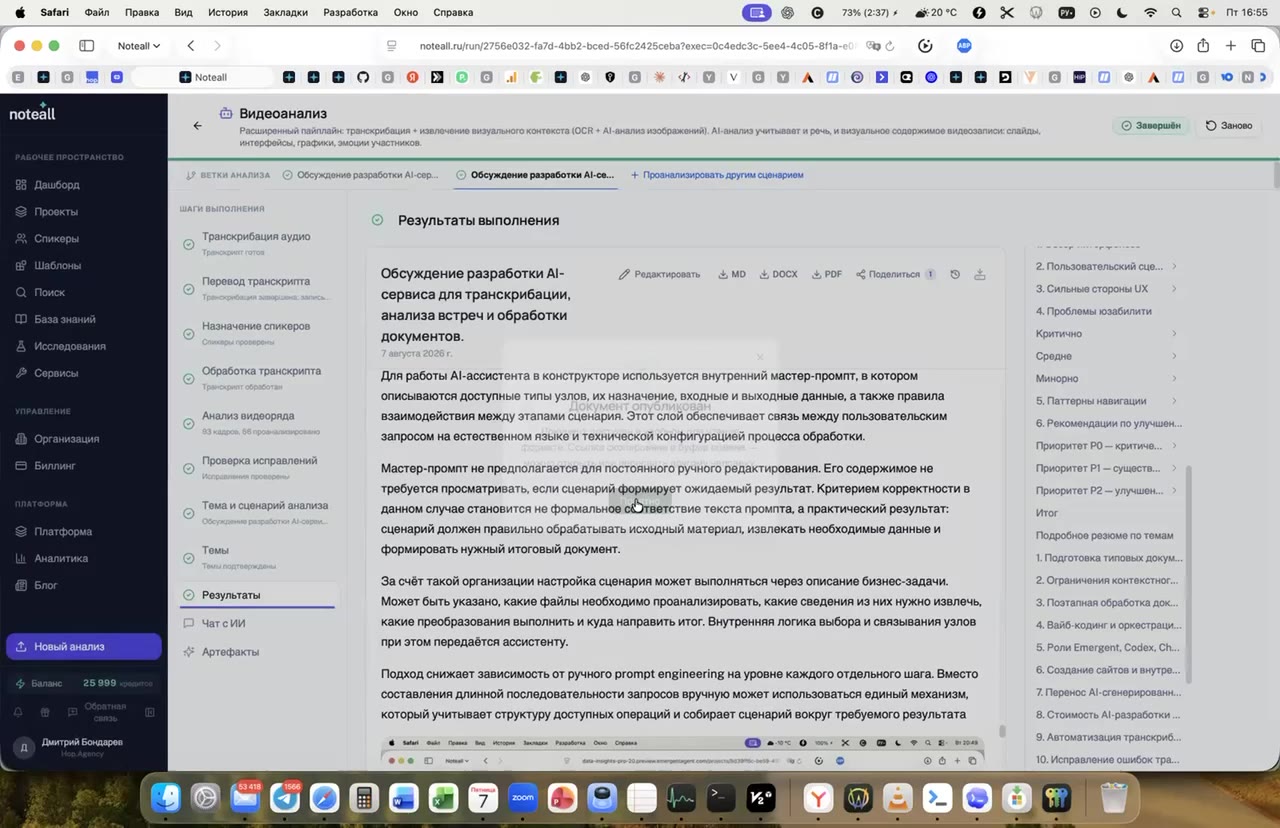Expand Критично outline chevron
This screenshot has width=1280, height=828.
click(1174, 334)
